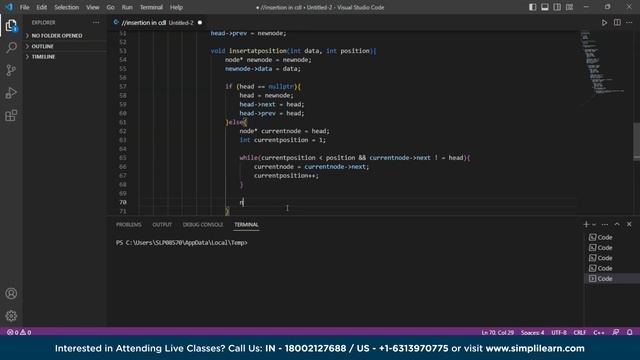Open terminal panel more actions ellipsis
640x360 pixels.
tap(605, 224)
